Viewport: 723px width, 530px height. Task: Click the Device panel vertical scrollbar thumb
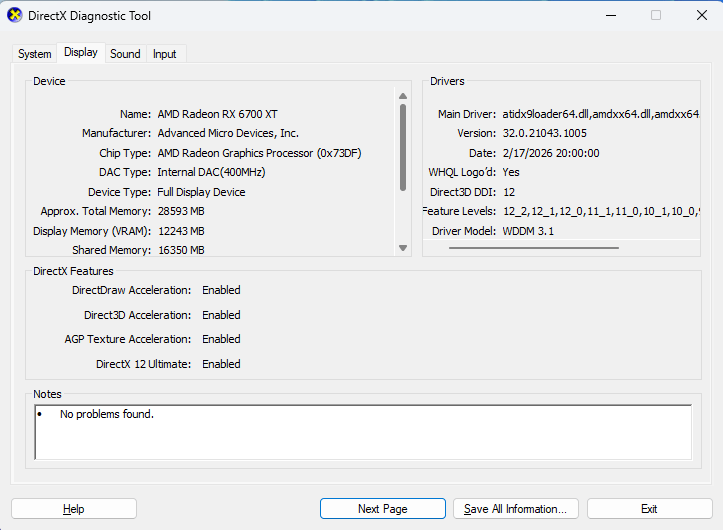(x=403, y=147)
